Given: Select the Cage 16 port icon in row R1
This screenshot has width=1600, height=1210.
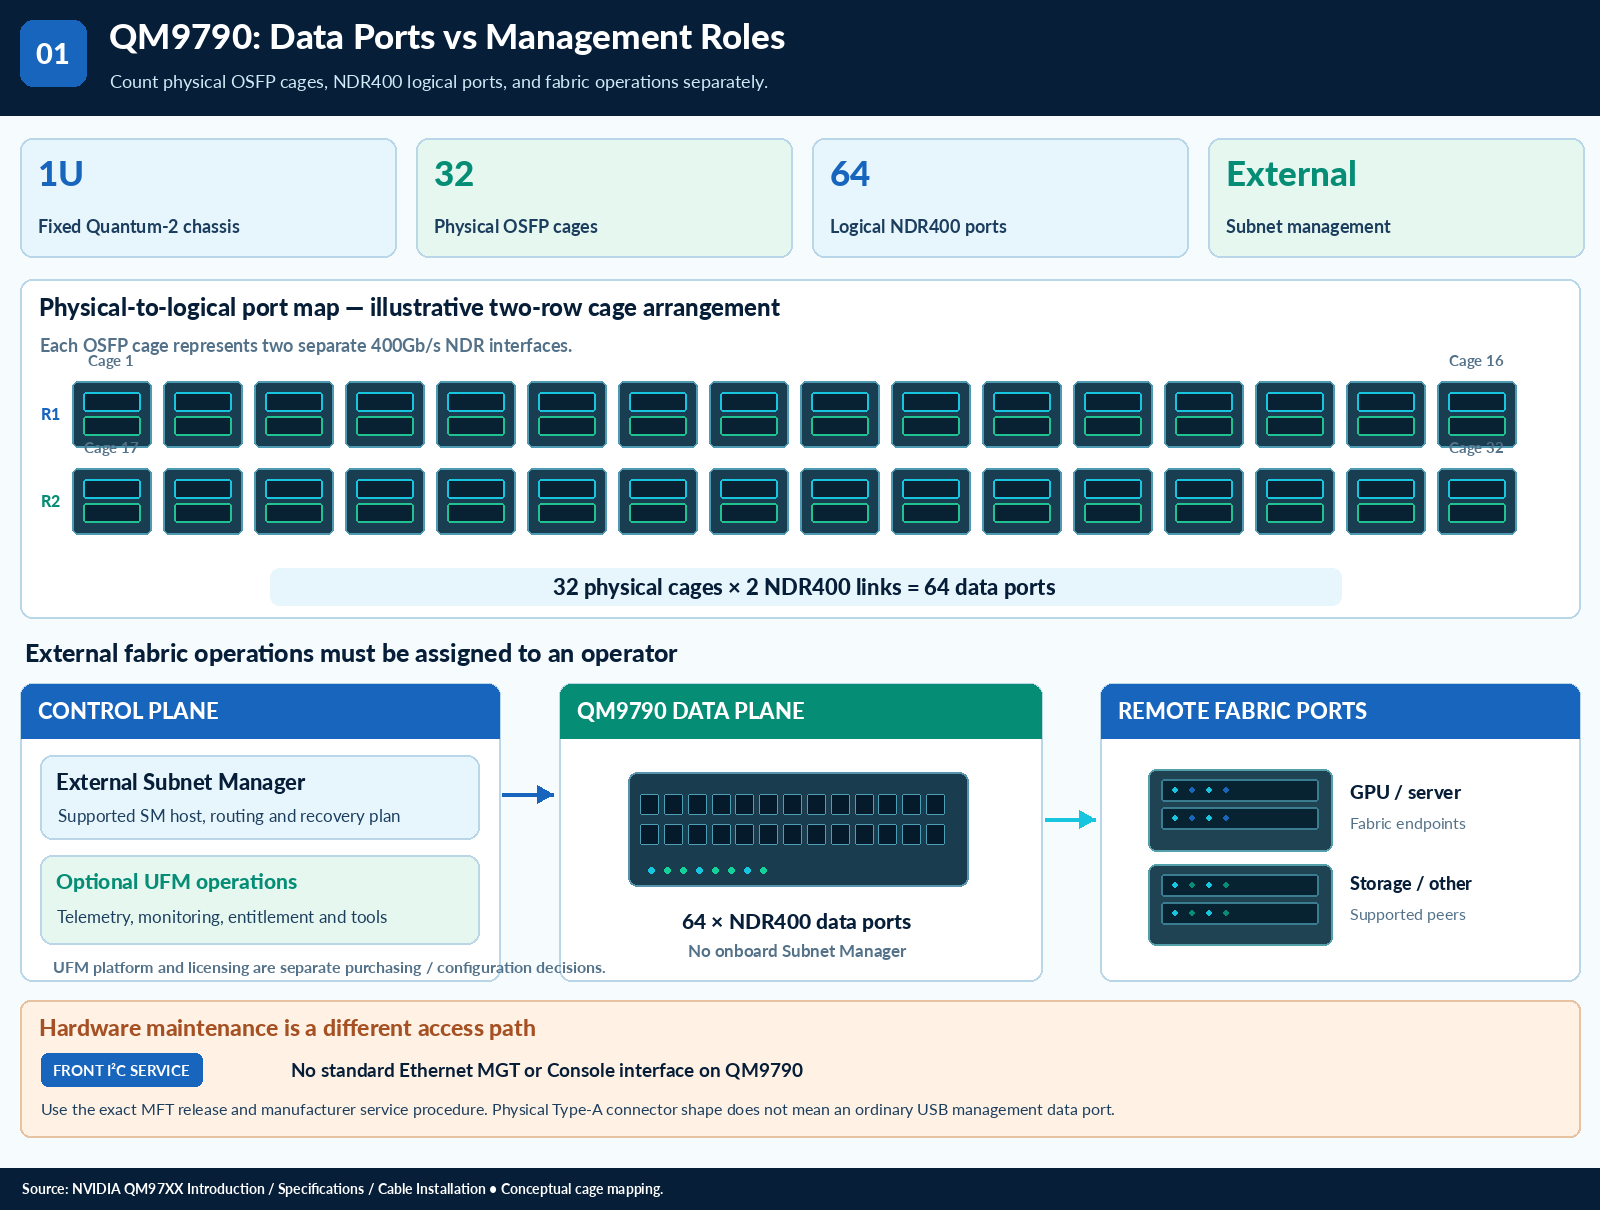Looking at the screenshot, I should click(x=1477, y=414).
